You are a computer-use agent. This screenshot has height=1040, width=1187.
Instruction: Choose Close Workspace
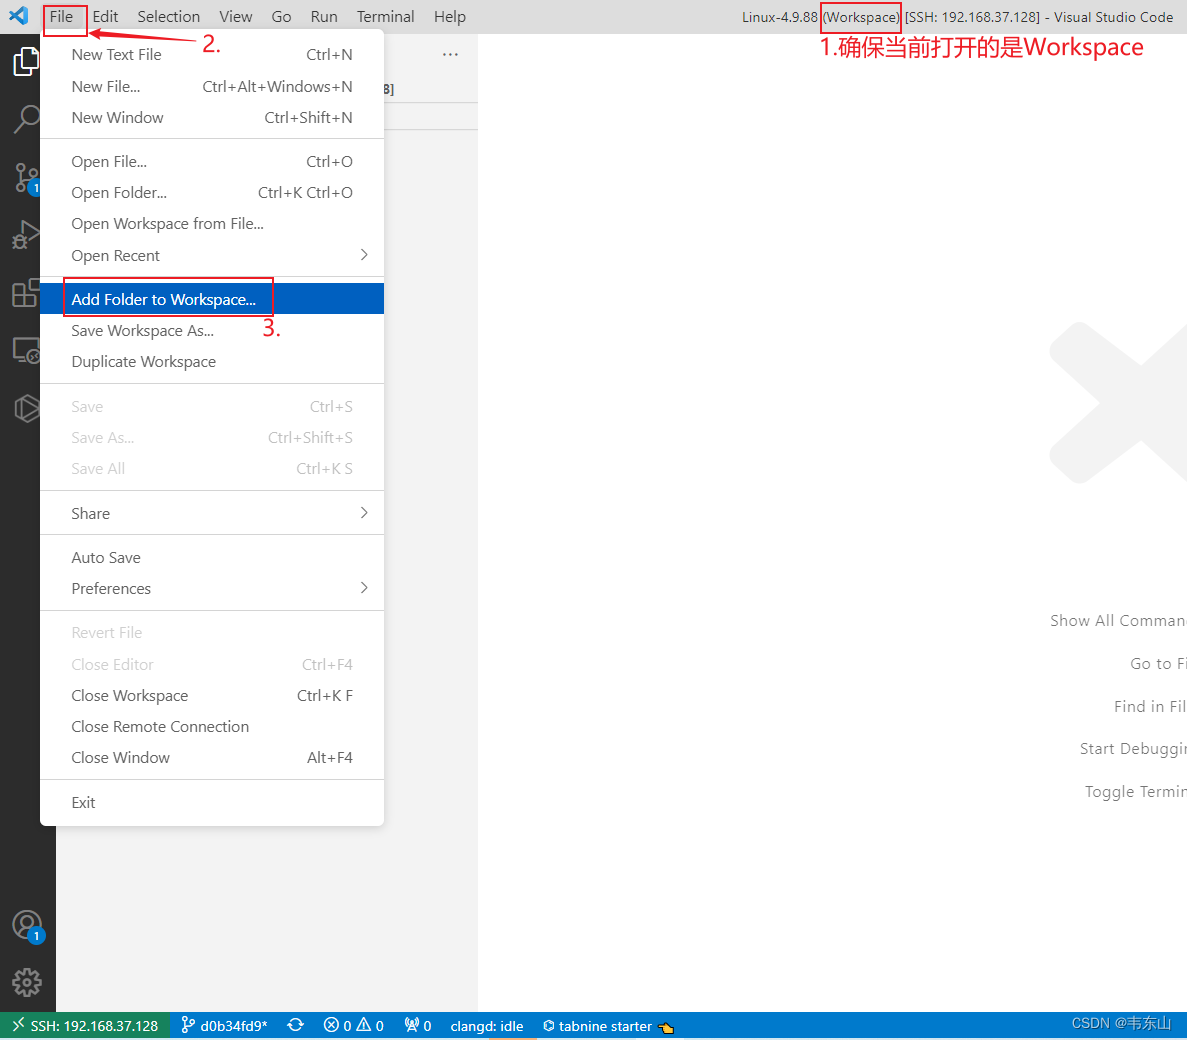pos(212,695)
